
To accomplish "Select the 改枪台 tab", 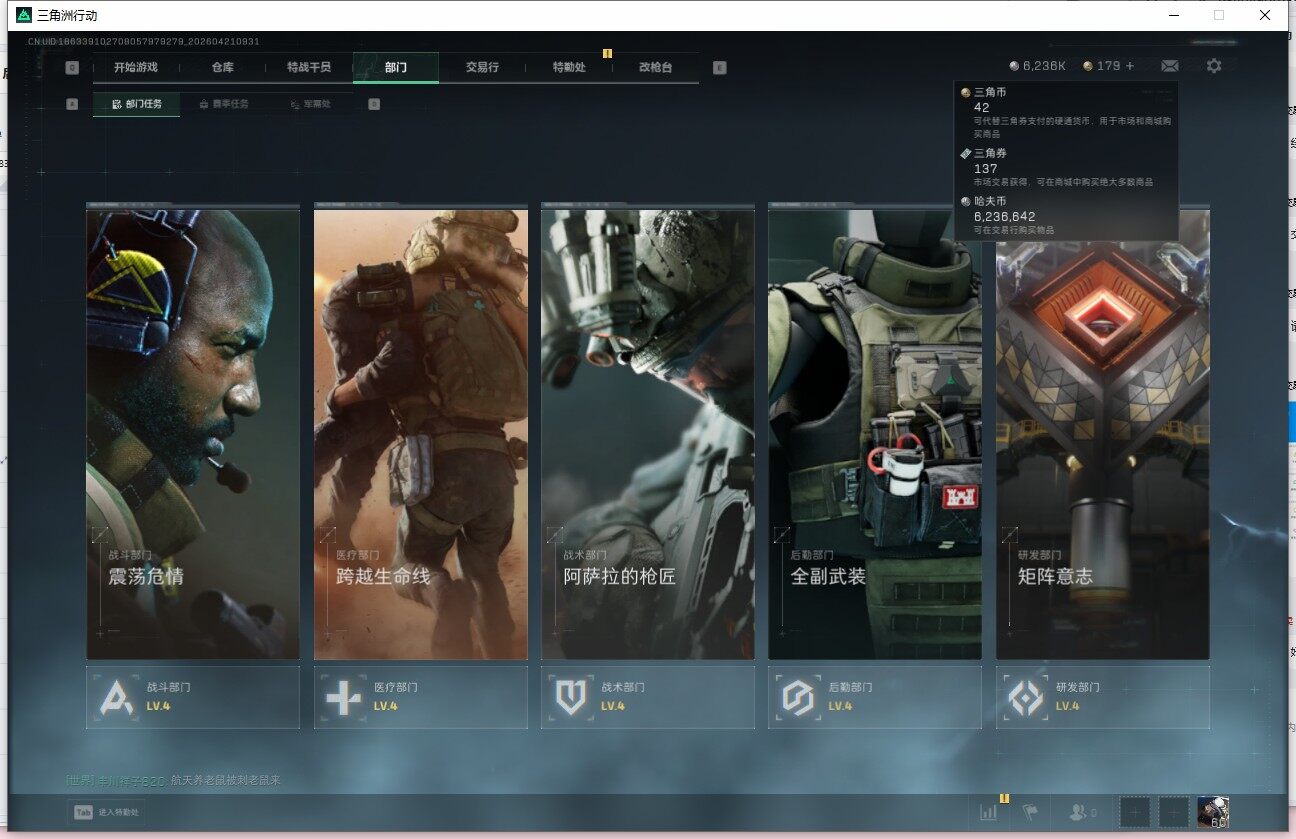I will pyautogui.click(x=655, y=67).
